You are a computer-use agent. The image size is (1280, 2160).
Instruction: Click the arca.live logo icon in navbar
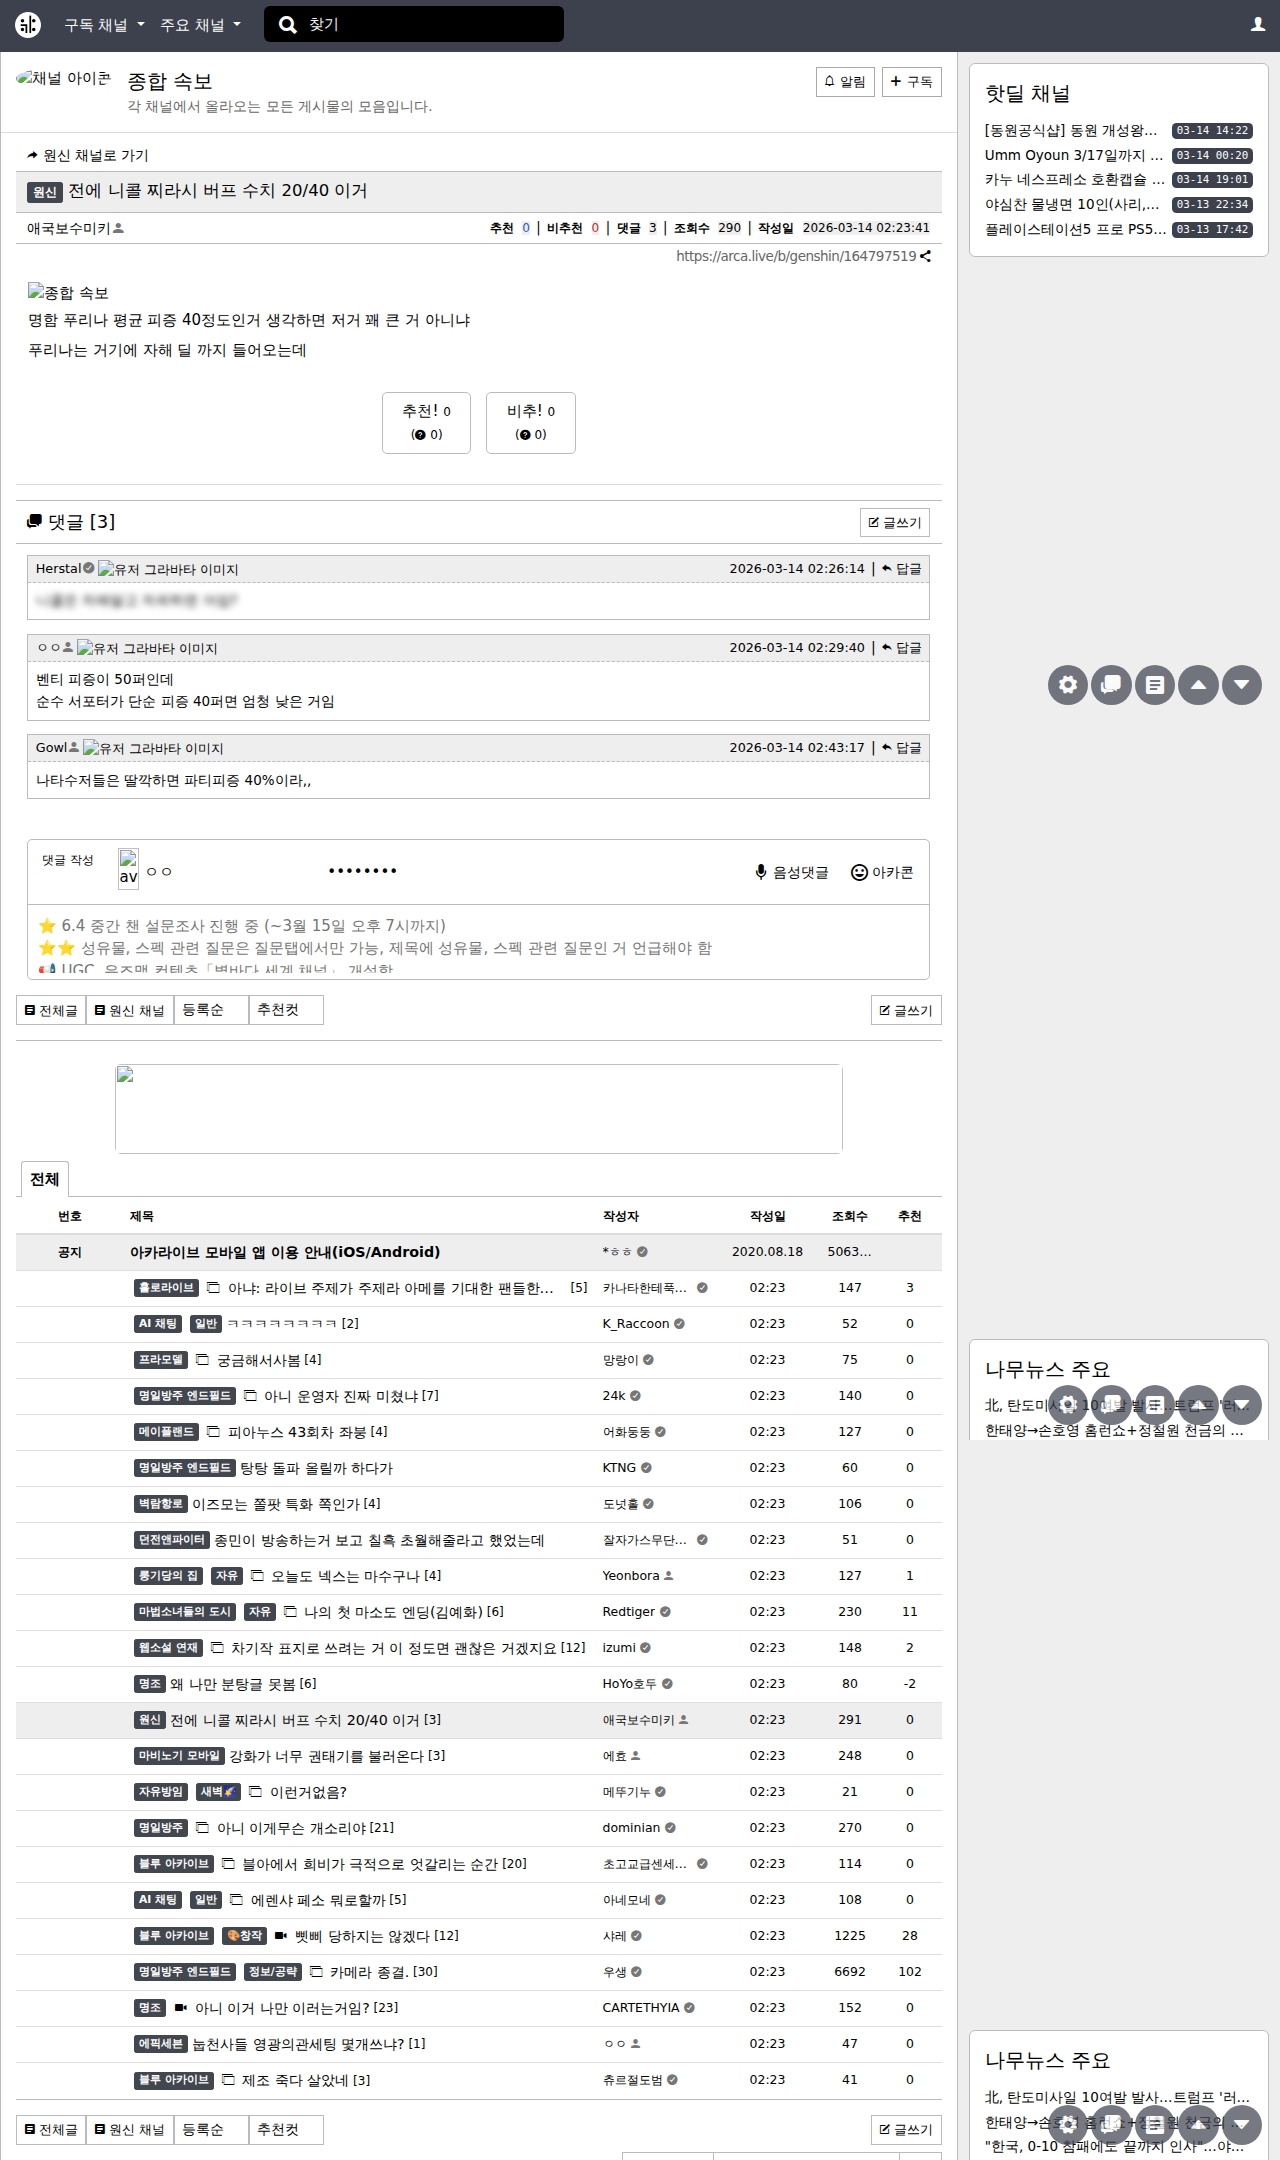(x=28, y=25)
